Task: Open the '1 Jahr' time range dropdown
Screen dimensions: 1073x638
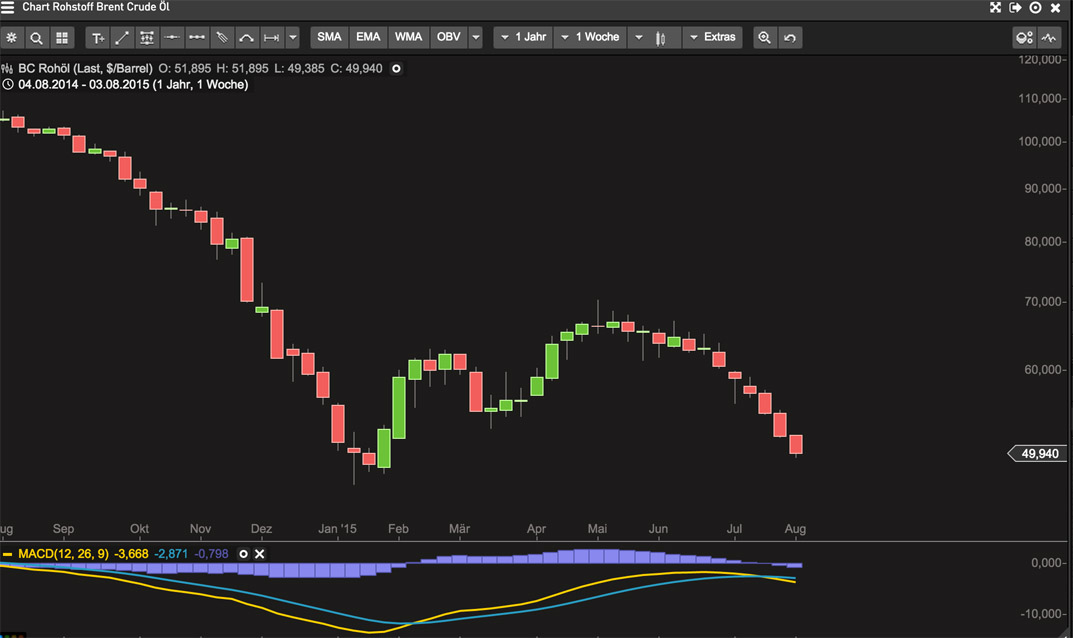Action: pyautogui.click(x=524, y=37)
